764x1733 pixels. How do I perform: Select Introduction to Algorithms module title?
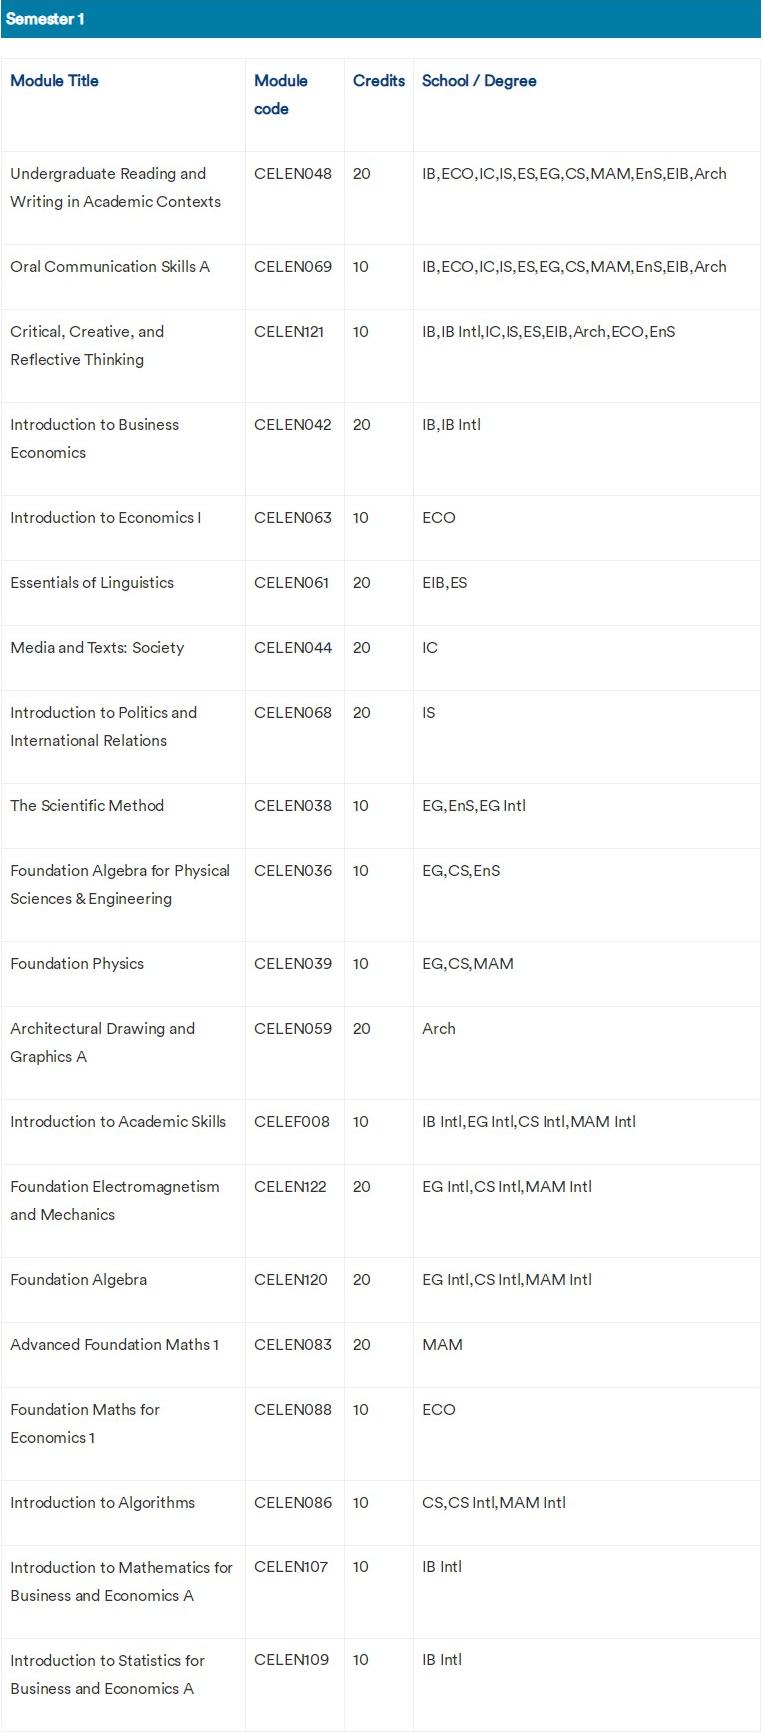(102, 1503)
